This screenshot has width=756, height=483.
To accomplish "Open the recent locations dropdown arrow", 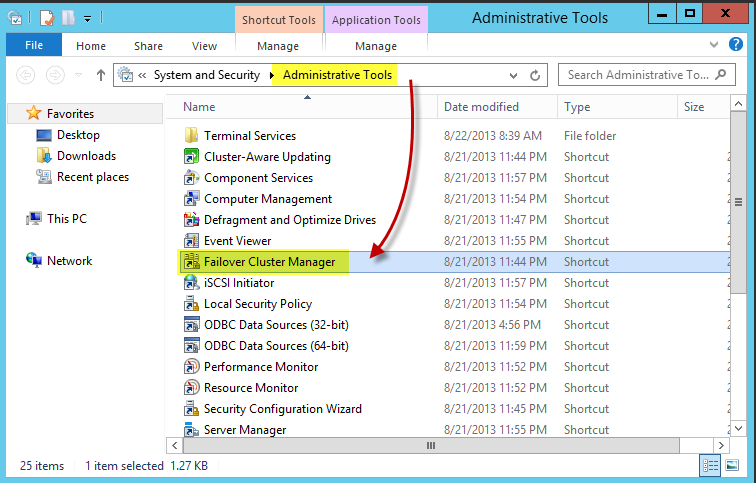I will (x=78, y=75).
